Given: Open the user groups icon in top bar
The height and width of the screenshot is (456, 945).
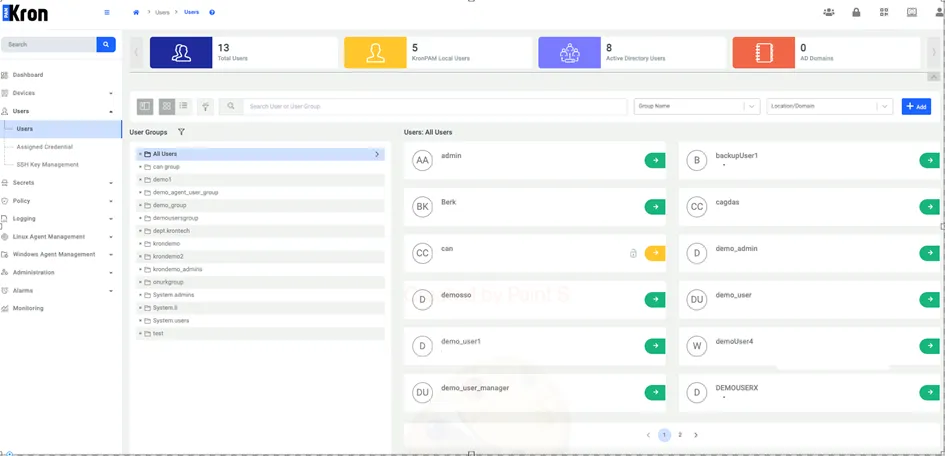Looking at the screenshot, I should coord(829,12).
